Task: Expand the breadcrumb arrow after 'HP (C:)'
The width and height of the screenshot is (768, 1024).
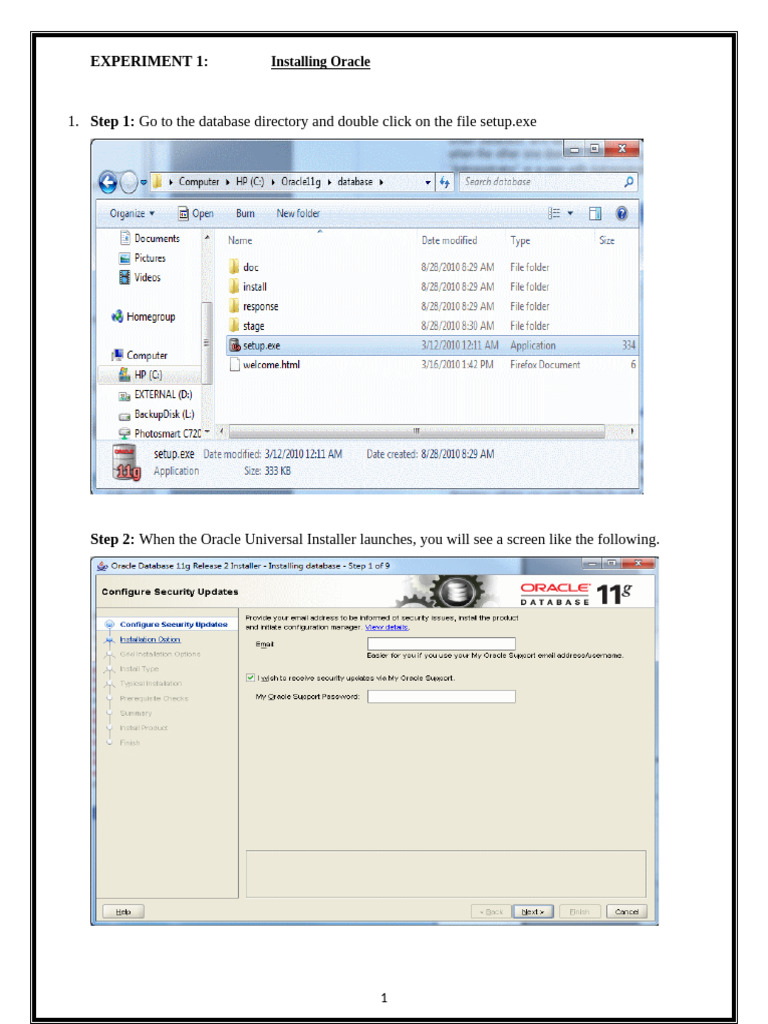Action: click(x=272, y=182)
